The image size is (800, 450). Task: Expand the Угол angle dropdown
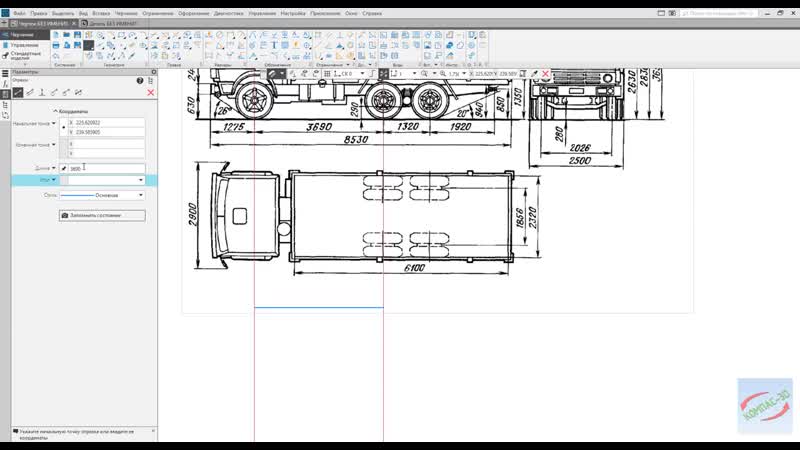141,180
